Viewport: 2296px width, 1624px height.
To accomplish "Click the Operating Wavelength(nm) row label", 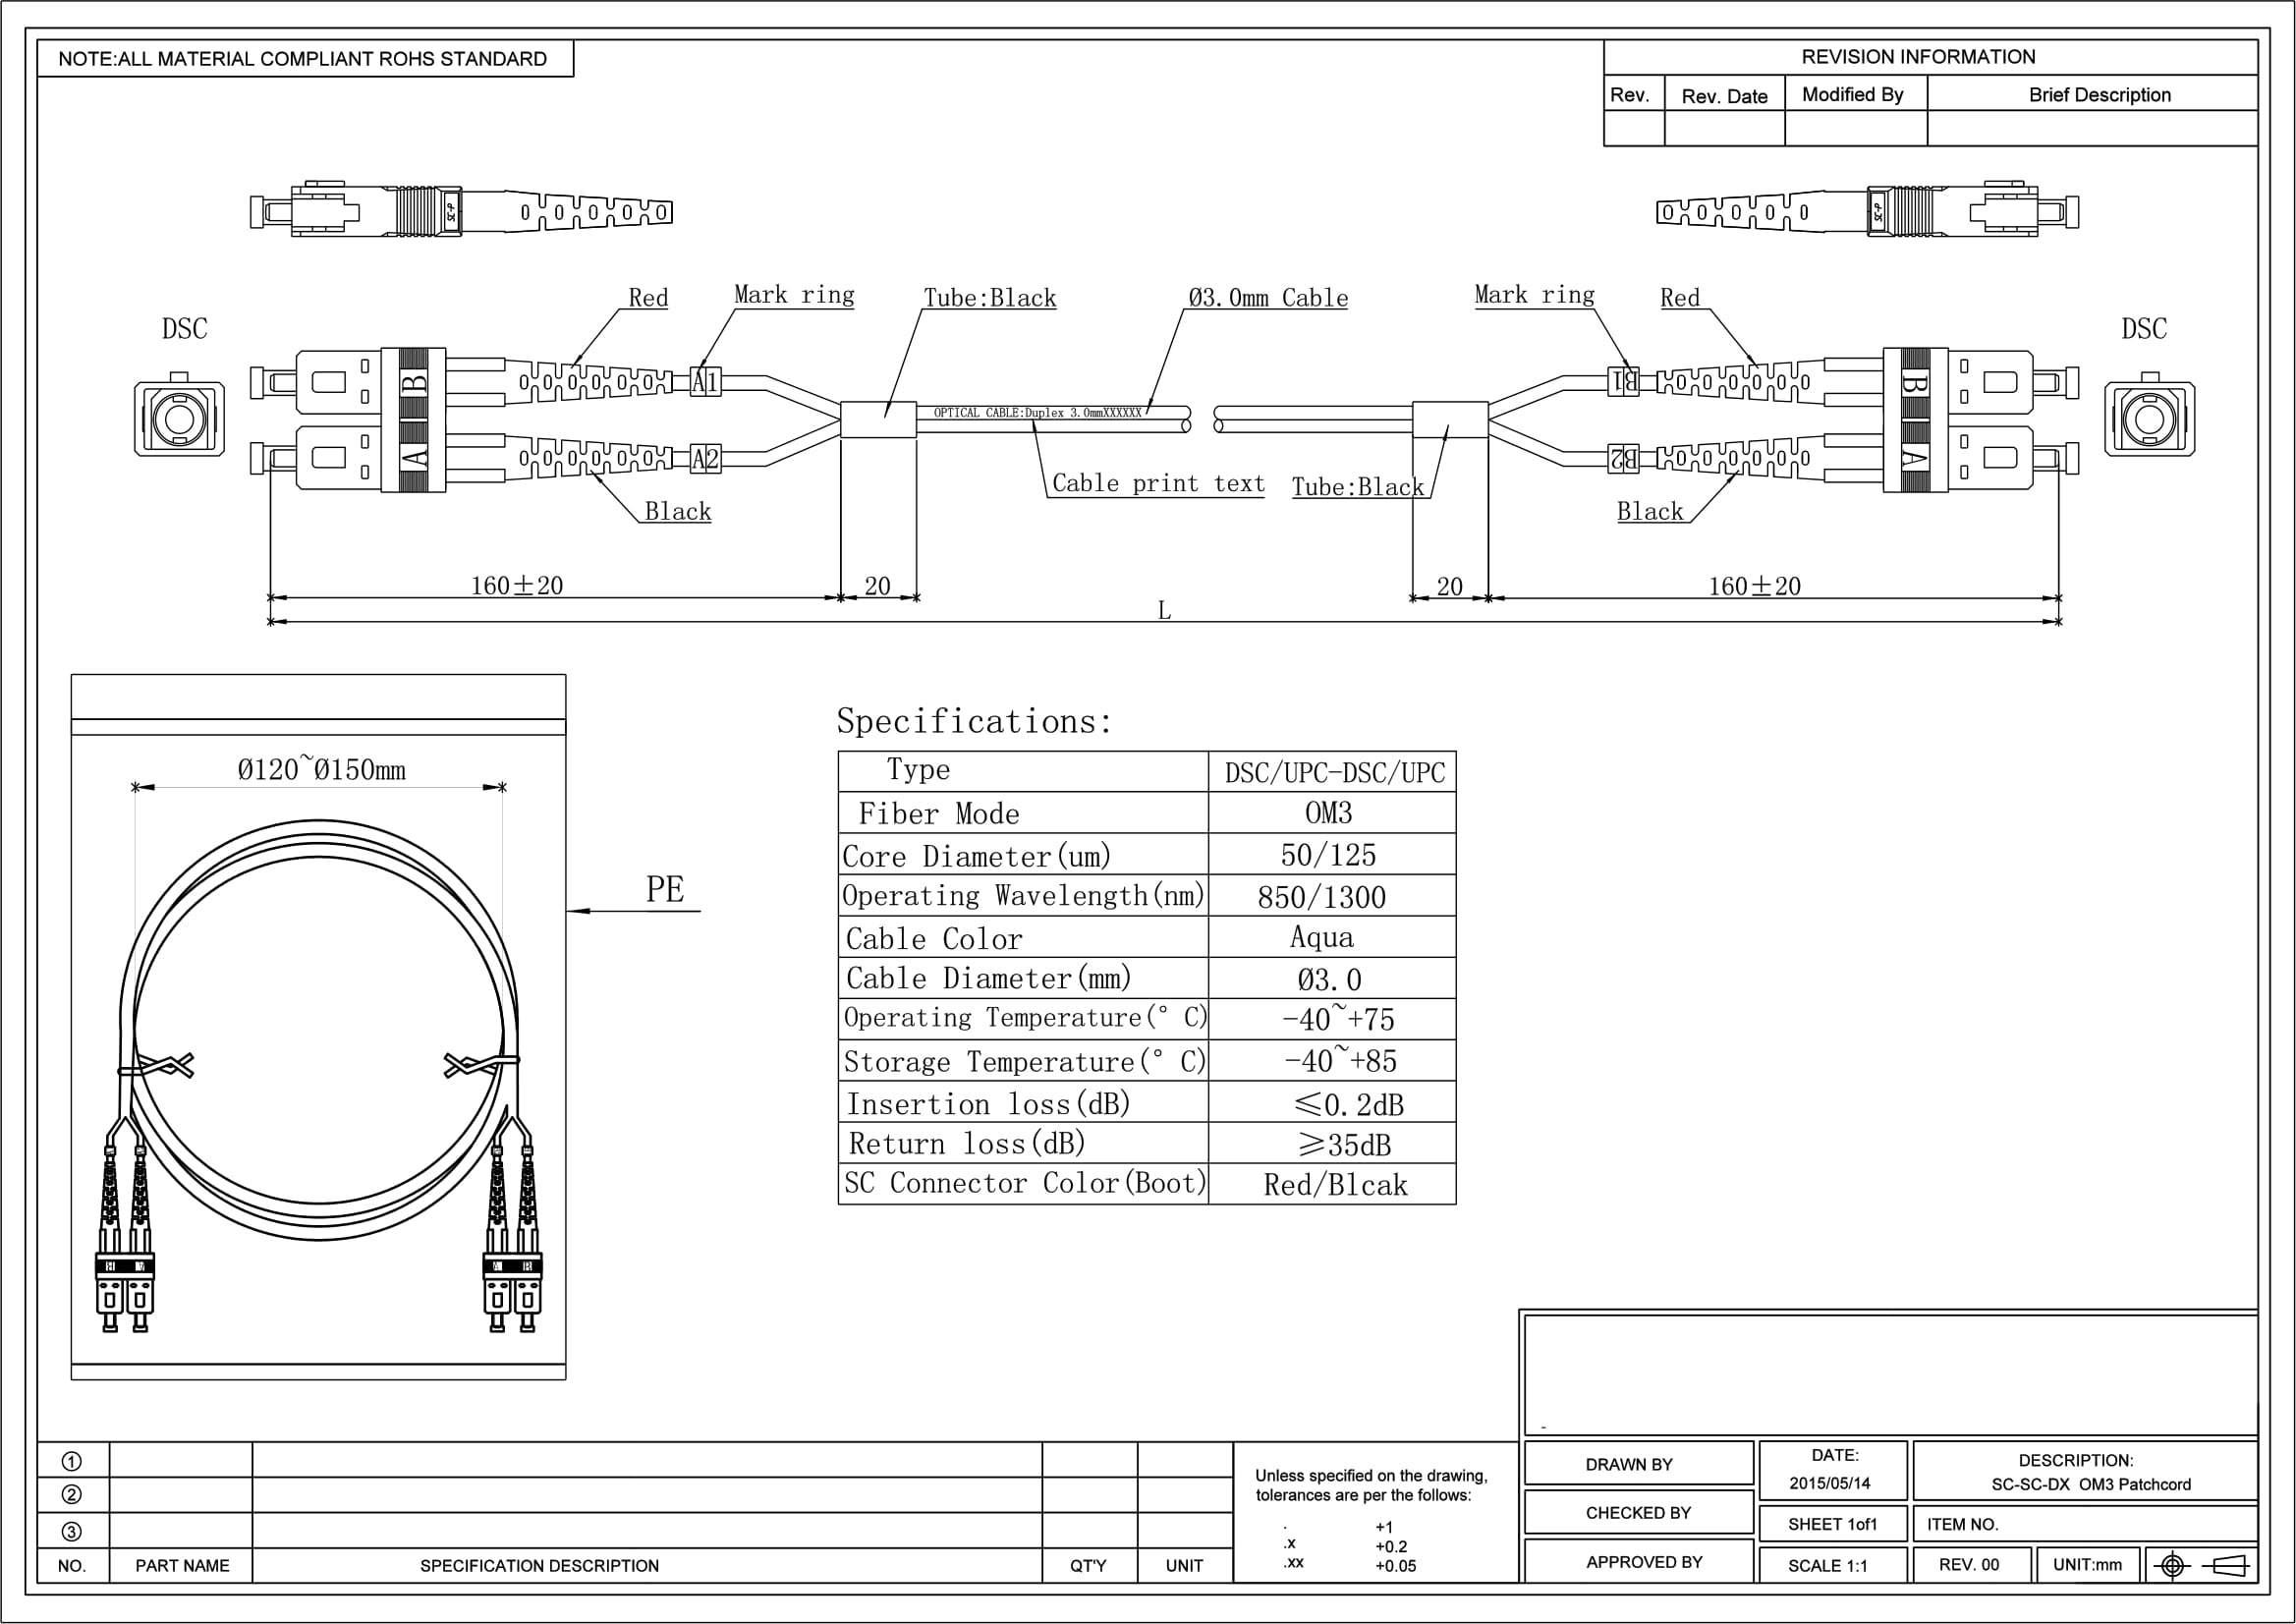I will coord(1023,896).
